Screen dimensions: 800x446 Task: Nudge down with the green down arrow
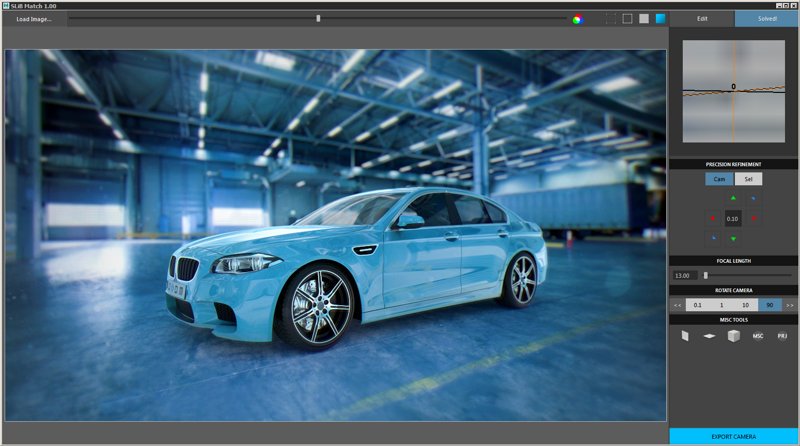point(733,239)
